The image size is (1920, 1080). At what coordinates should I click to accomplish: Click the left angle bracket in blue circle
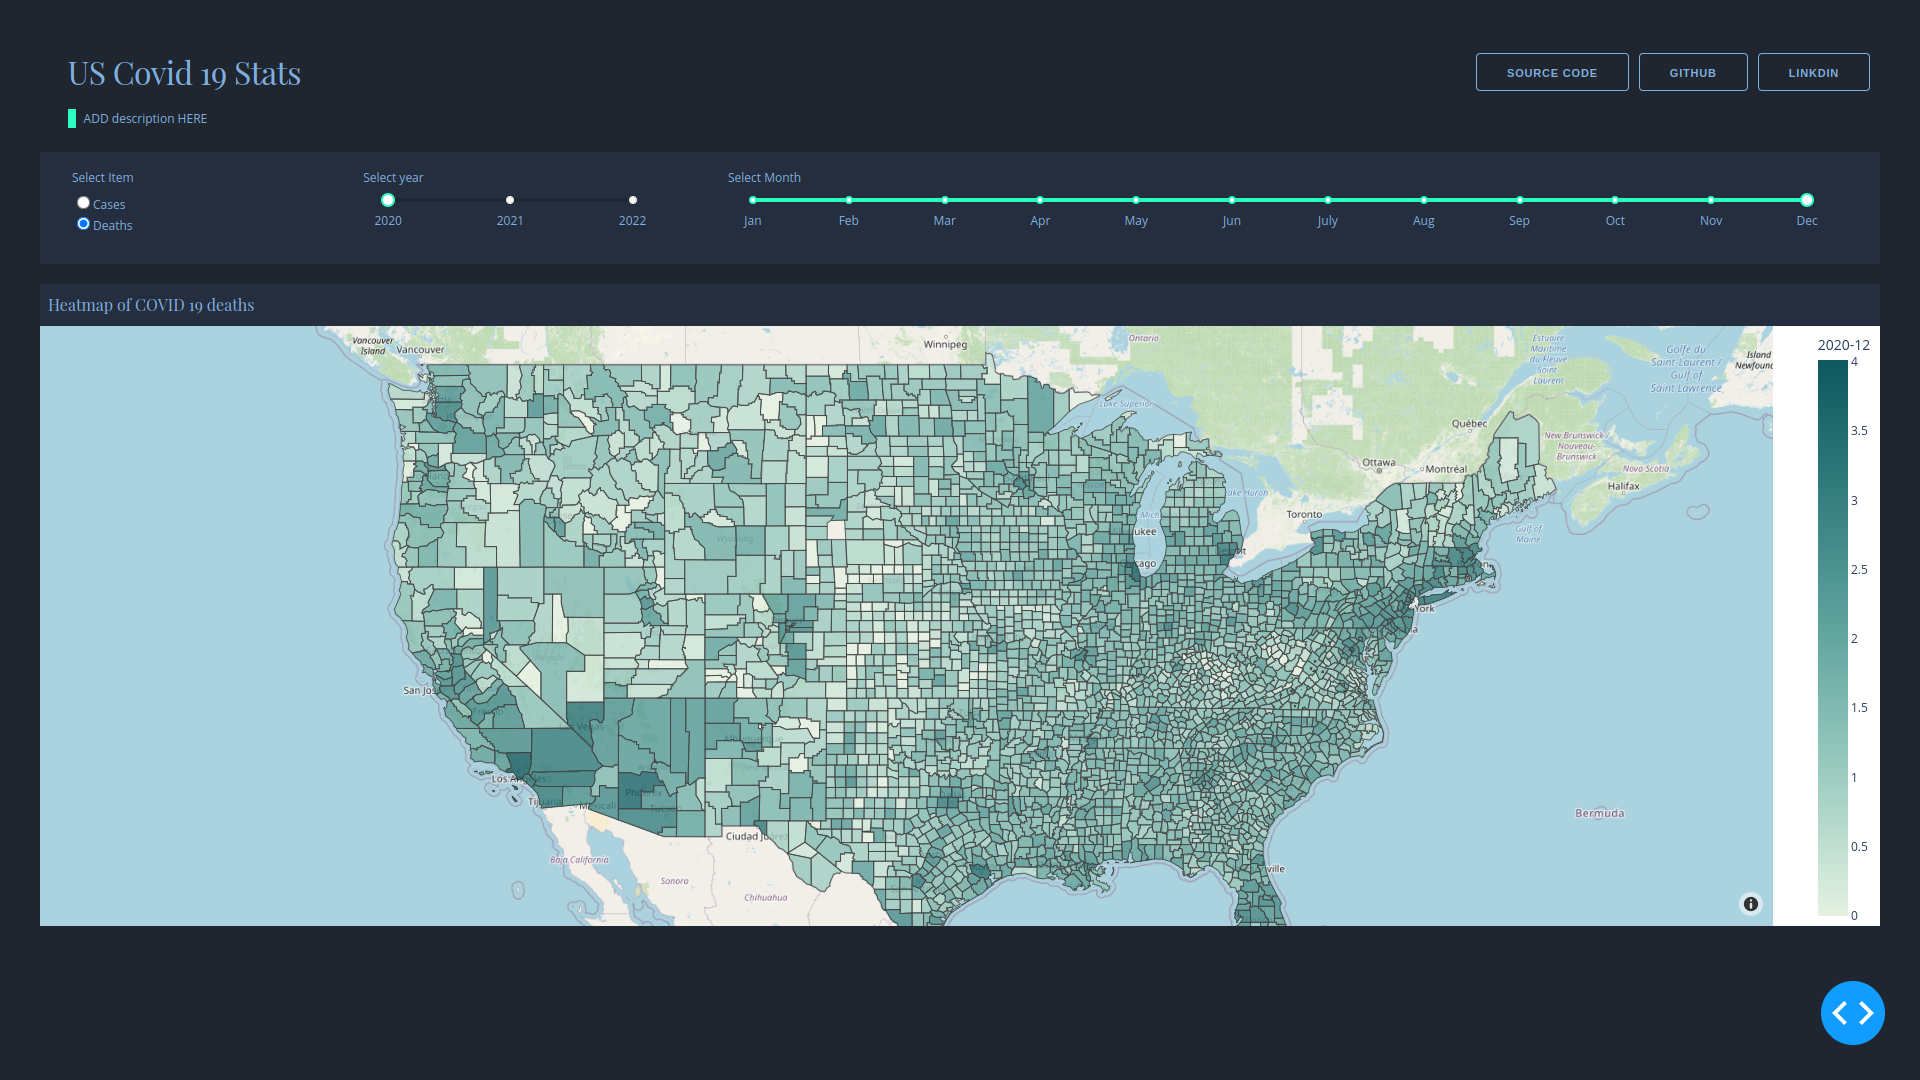[1841, 1012]
